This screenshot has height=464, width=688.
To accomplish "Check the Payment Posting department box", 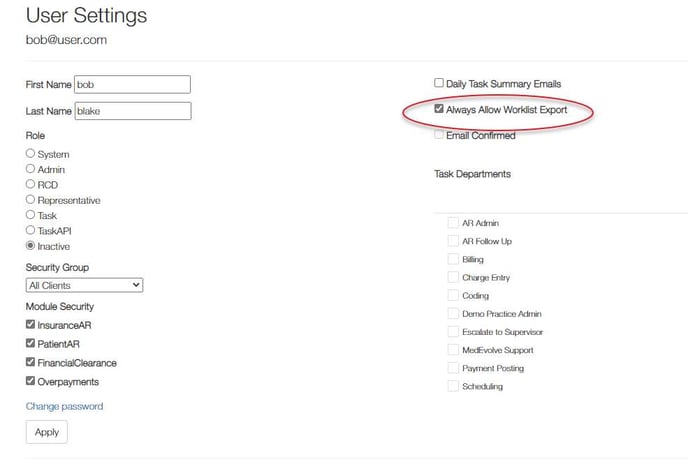I will click(454, 368).
